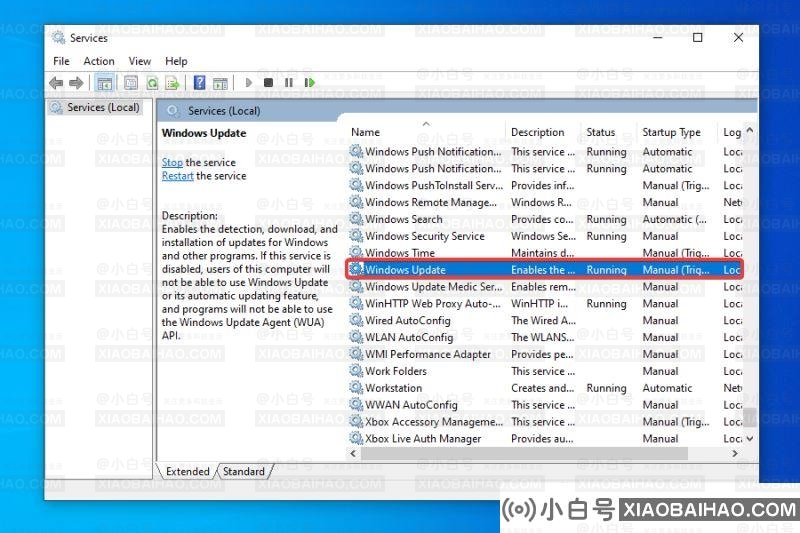Click the Services window title icon
Viewport: 800px width, 533px height.
(x=59, y=37)
